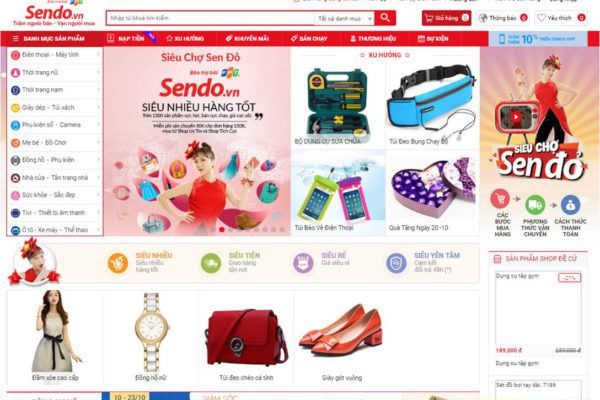The height and width of the screenshot is (400, 600).
Task: Open the Giỏ hàng shopping cart
Action: tap(446, 18)
